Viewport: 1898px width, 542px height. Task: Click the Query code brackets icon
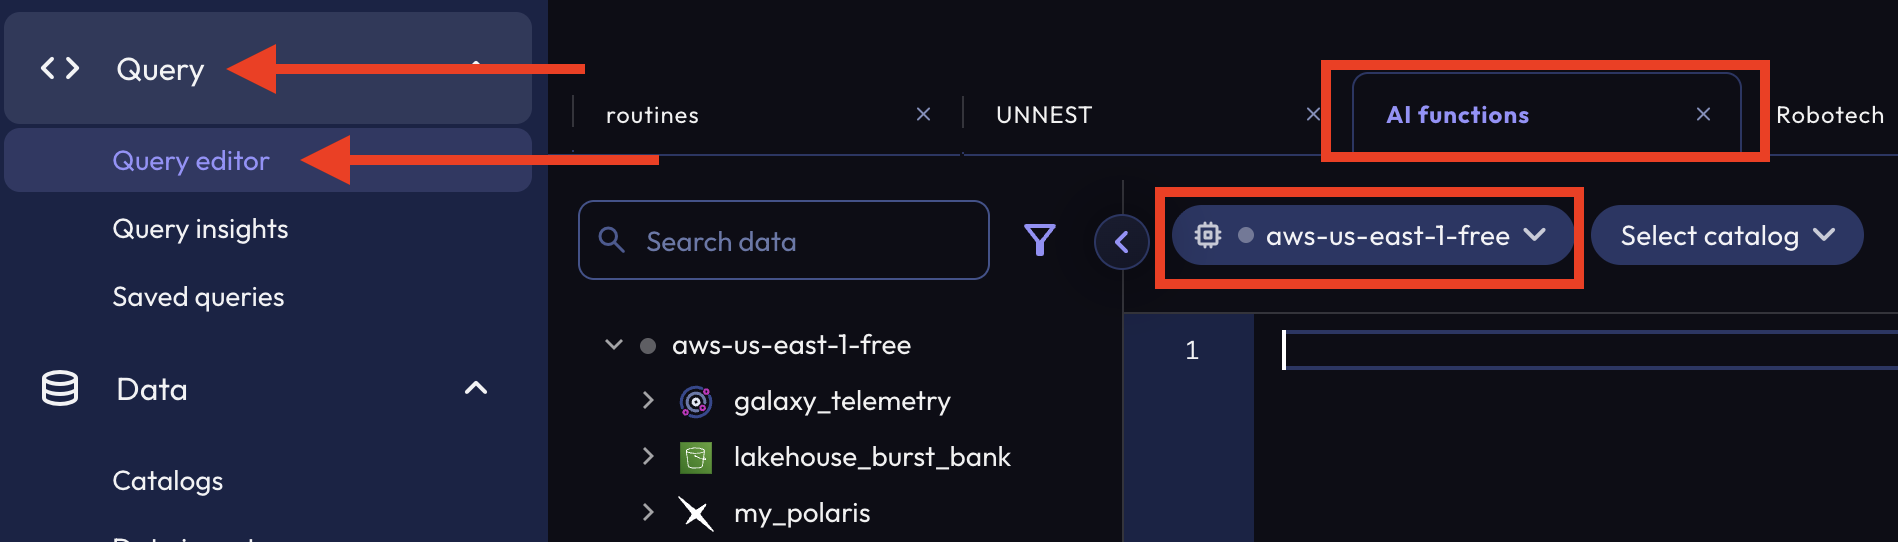point(60,68)
